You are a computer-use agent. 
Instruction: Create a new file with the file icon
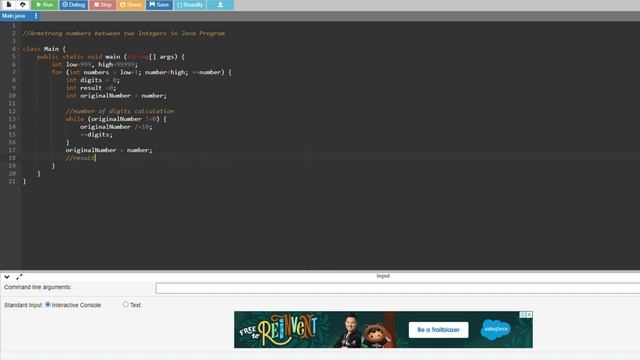coord(9,4)
